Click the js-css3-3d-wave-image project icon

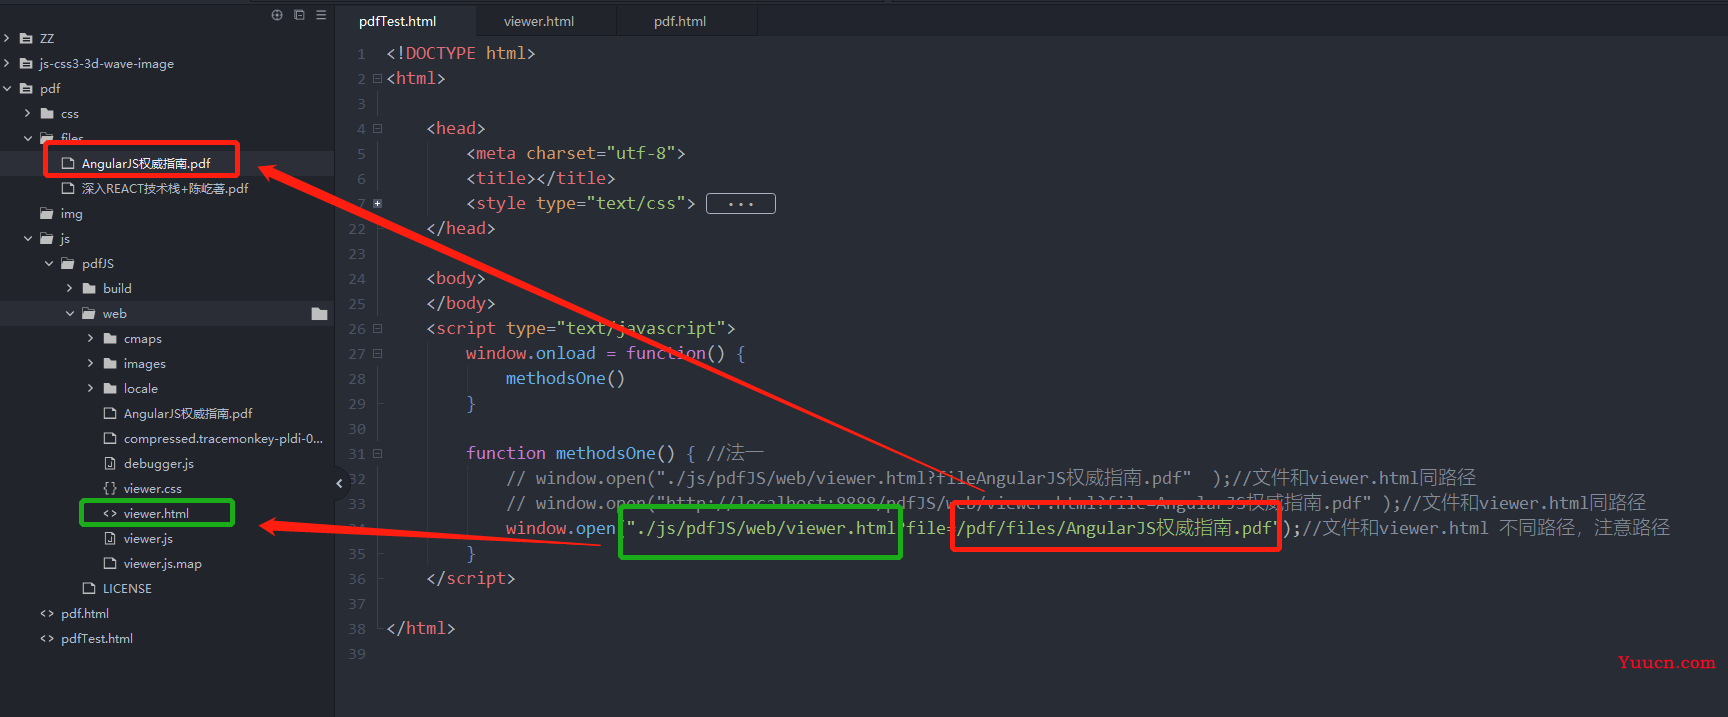pos(26,64)
